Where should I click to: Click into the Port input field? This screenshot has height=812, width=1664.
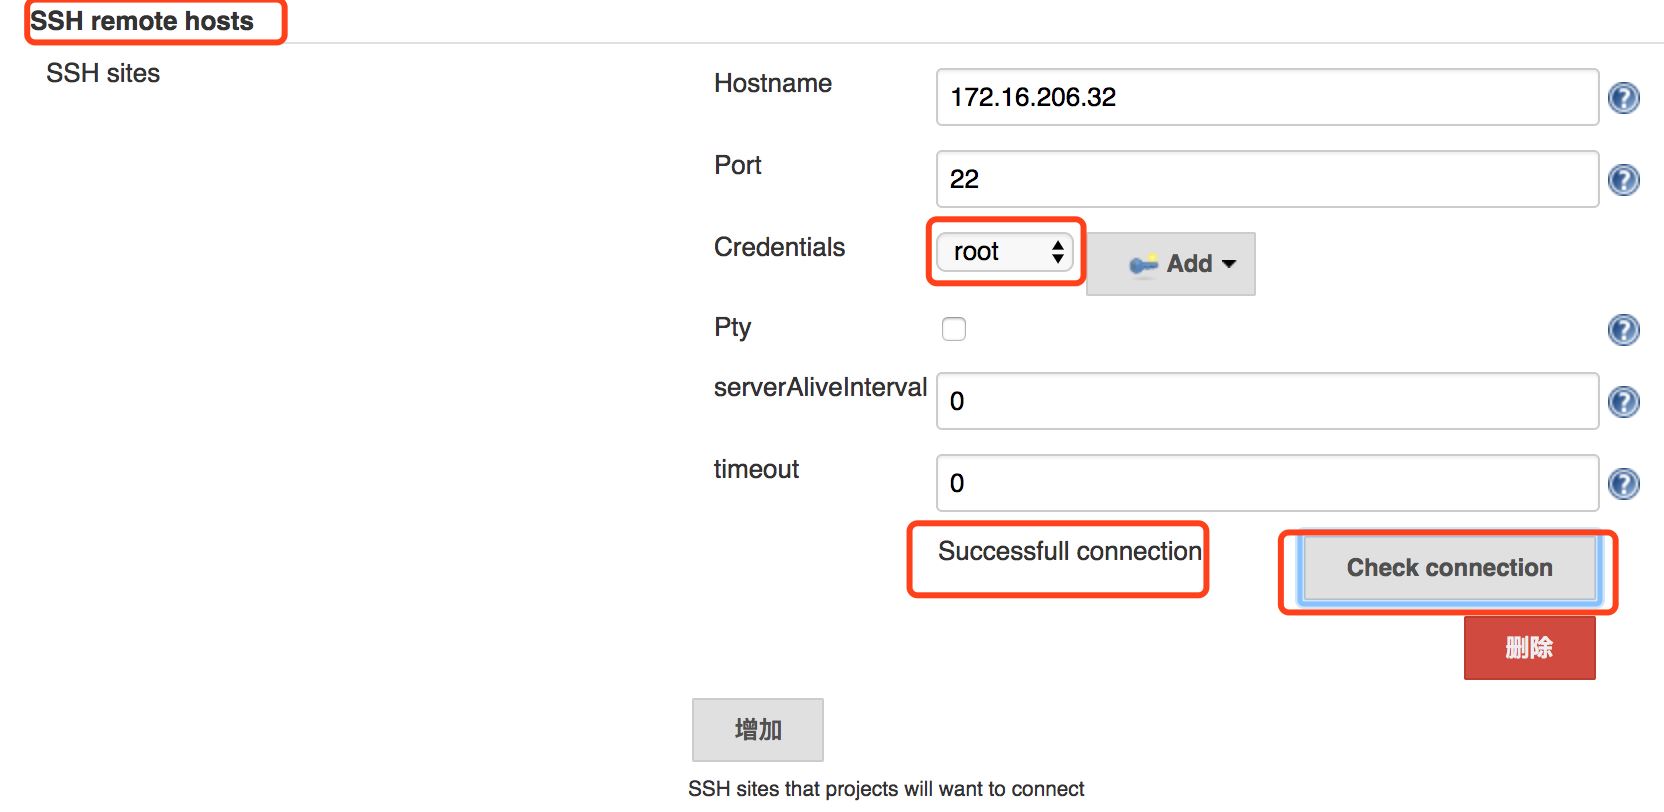pyautogui.click(x=1267, y=179)
